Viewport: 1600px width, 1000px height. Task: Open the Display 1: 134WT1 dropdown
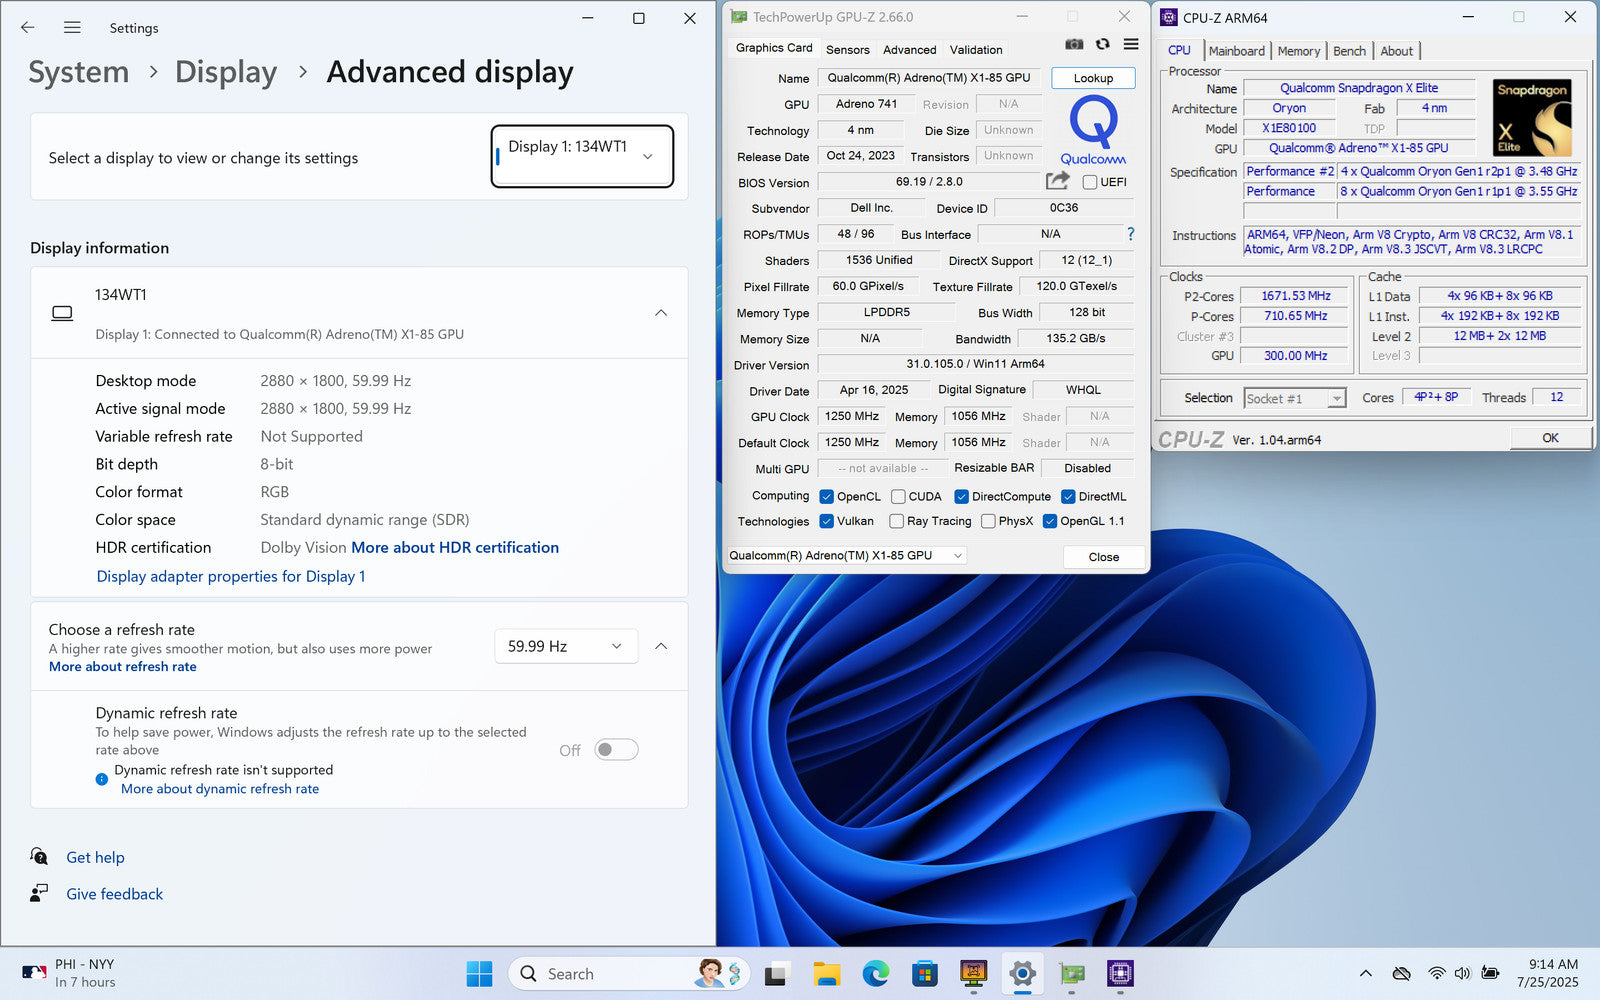tap(582, 156)
